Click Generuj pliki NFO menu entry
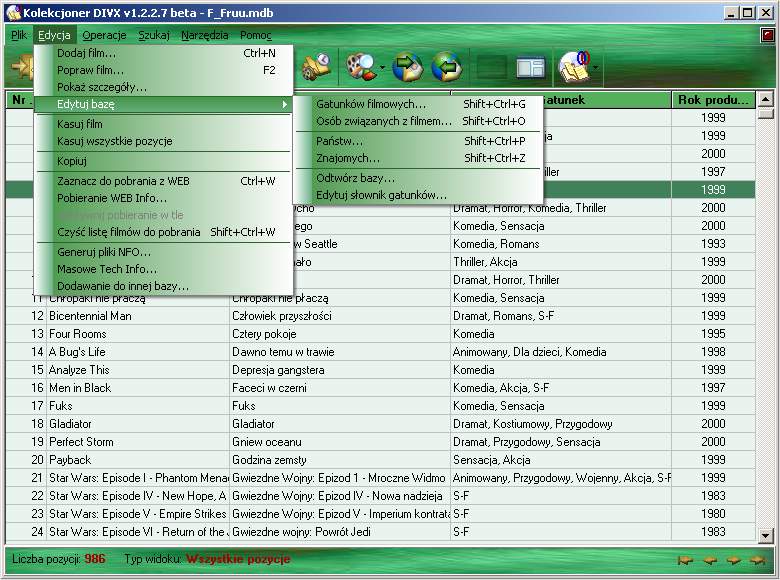 point(103,252)
